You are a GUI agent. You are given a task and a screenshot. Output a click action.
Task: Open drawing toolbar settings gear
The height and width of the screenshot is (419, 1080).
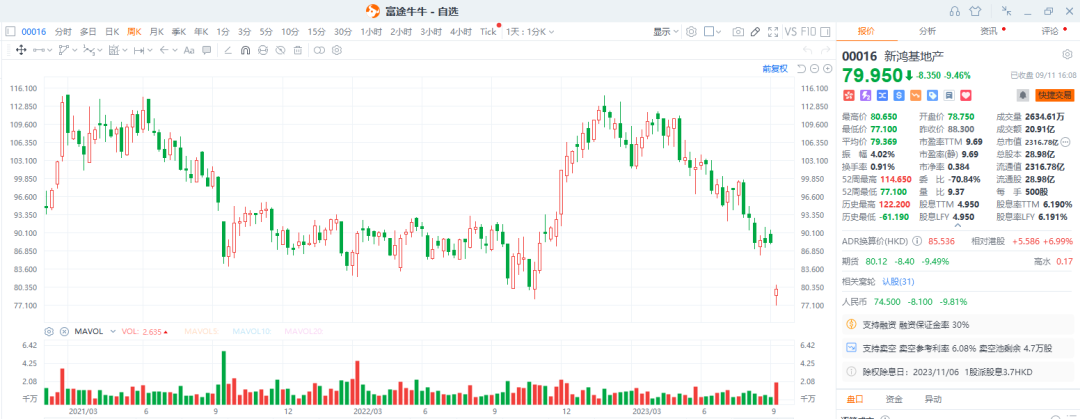pyautogui.click(x=337, y=50)
